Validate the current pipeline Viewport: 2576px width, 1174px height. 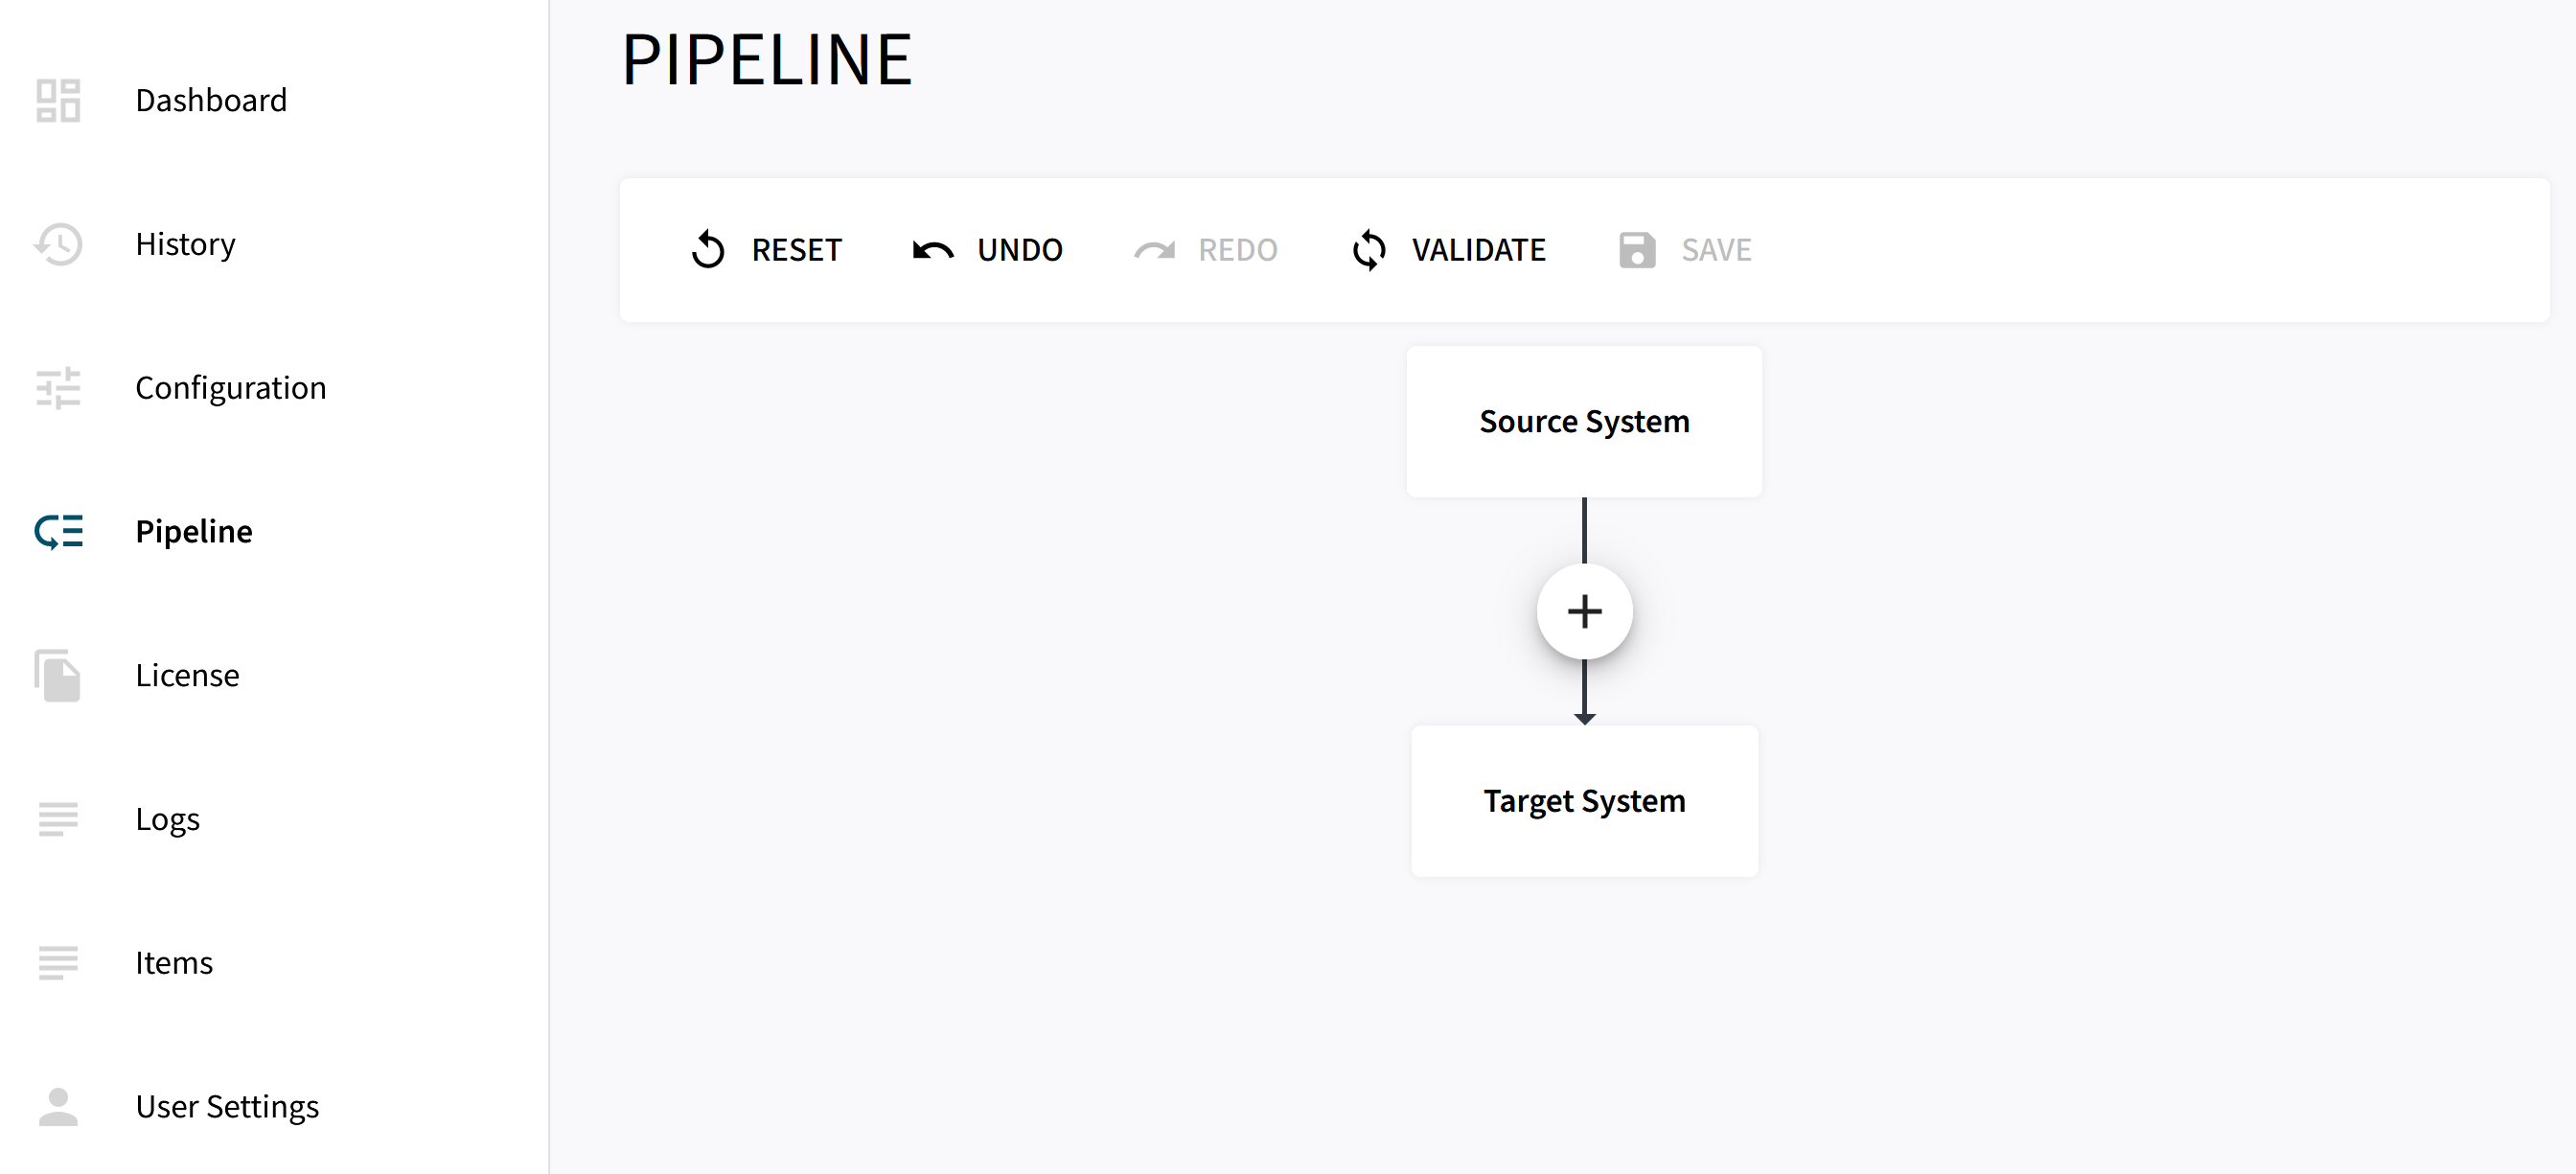tap(1448, 250)
